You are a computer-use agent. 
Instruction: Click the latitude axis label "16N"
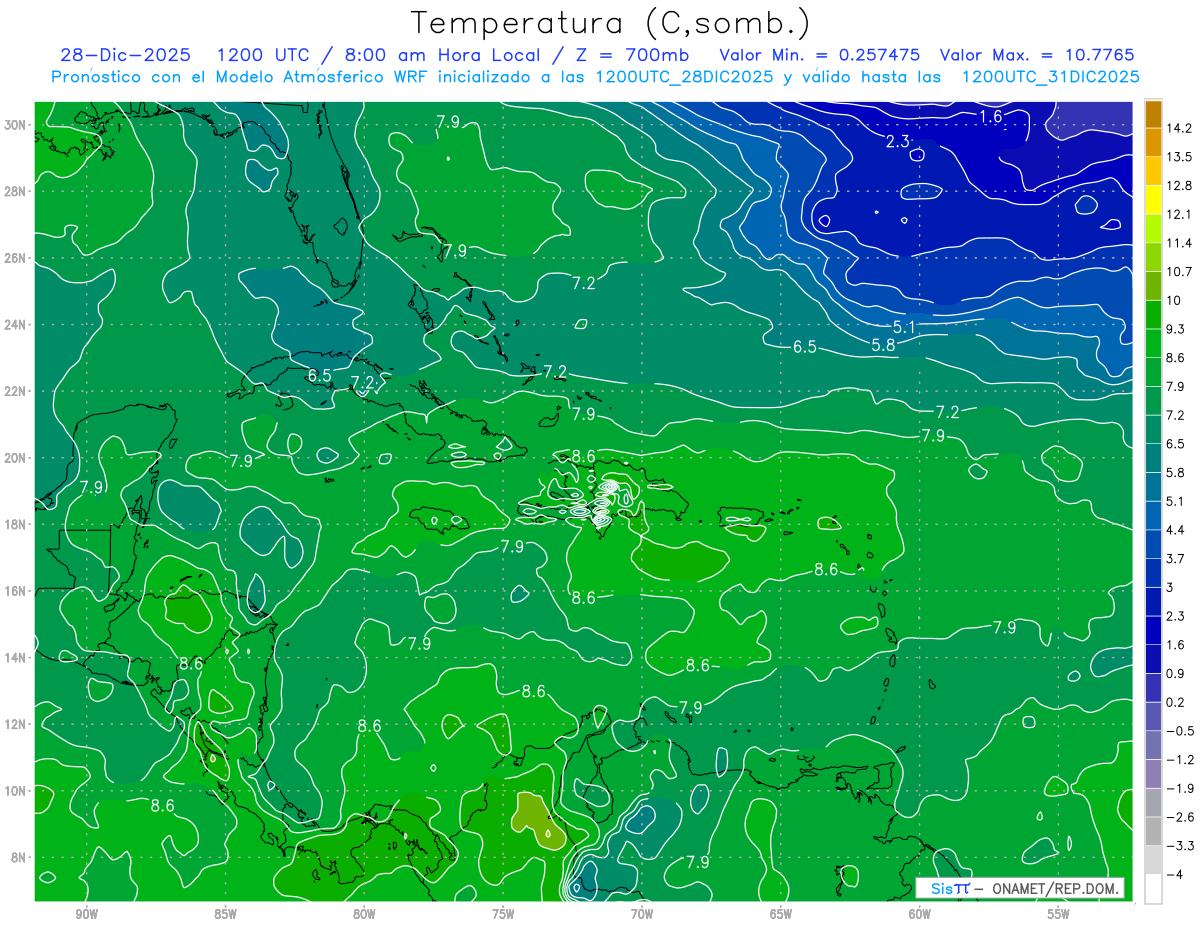[x=17, y=591]
